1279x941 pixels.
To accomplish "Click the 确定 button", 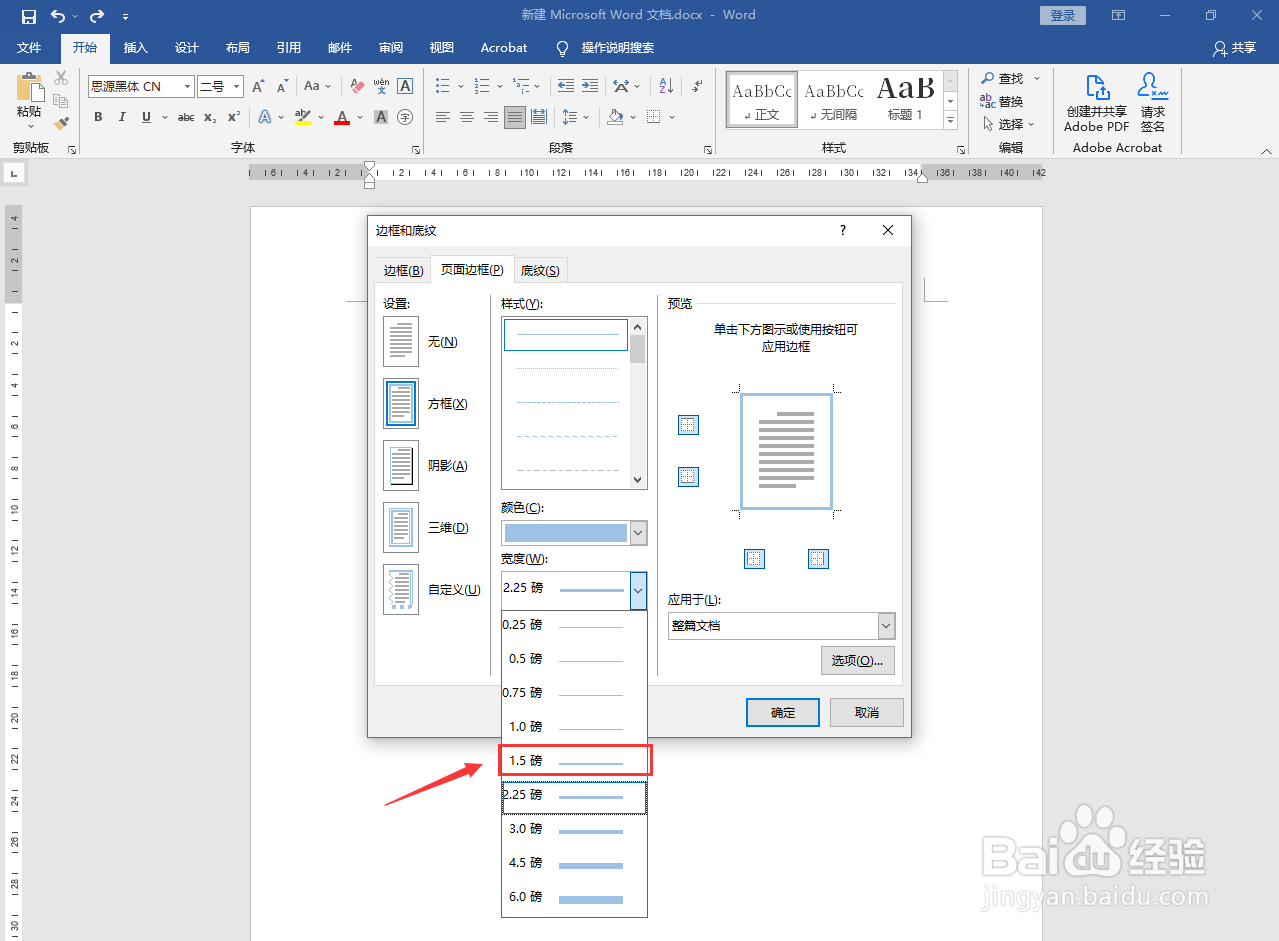I will pyautogui.click(x=783, y=712).
